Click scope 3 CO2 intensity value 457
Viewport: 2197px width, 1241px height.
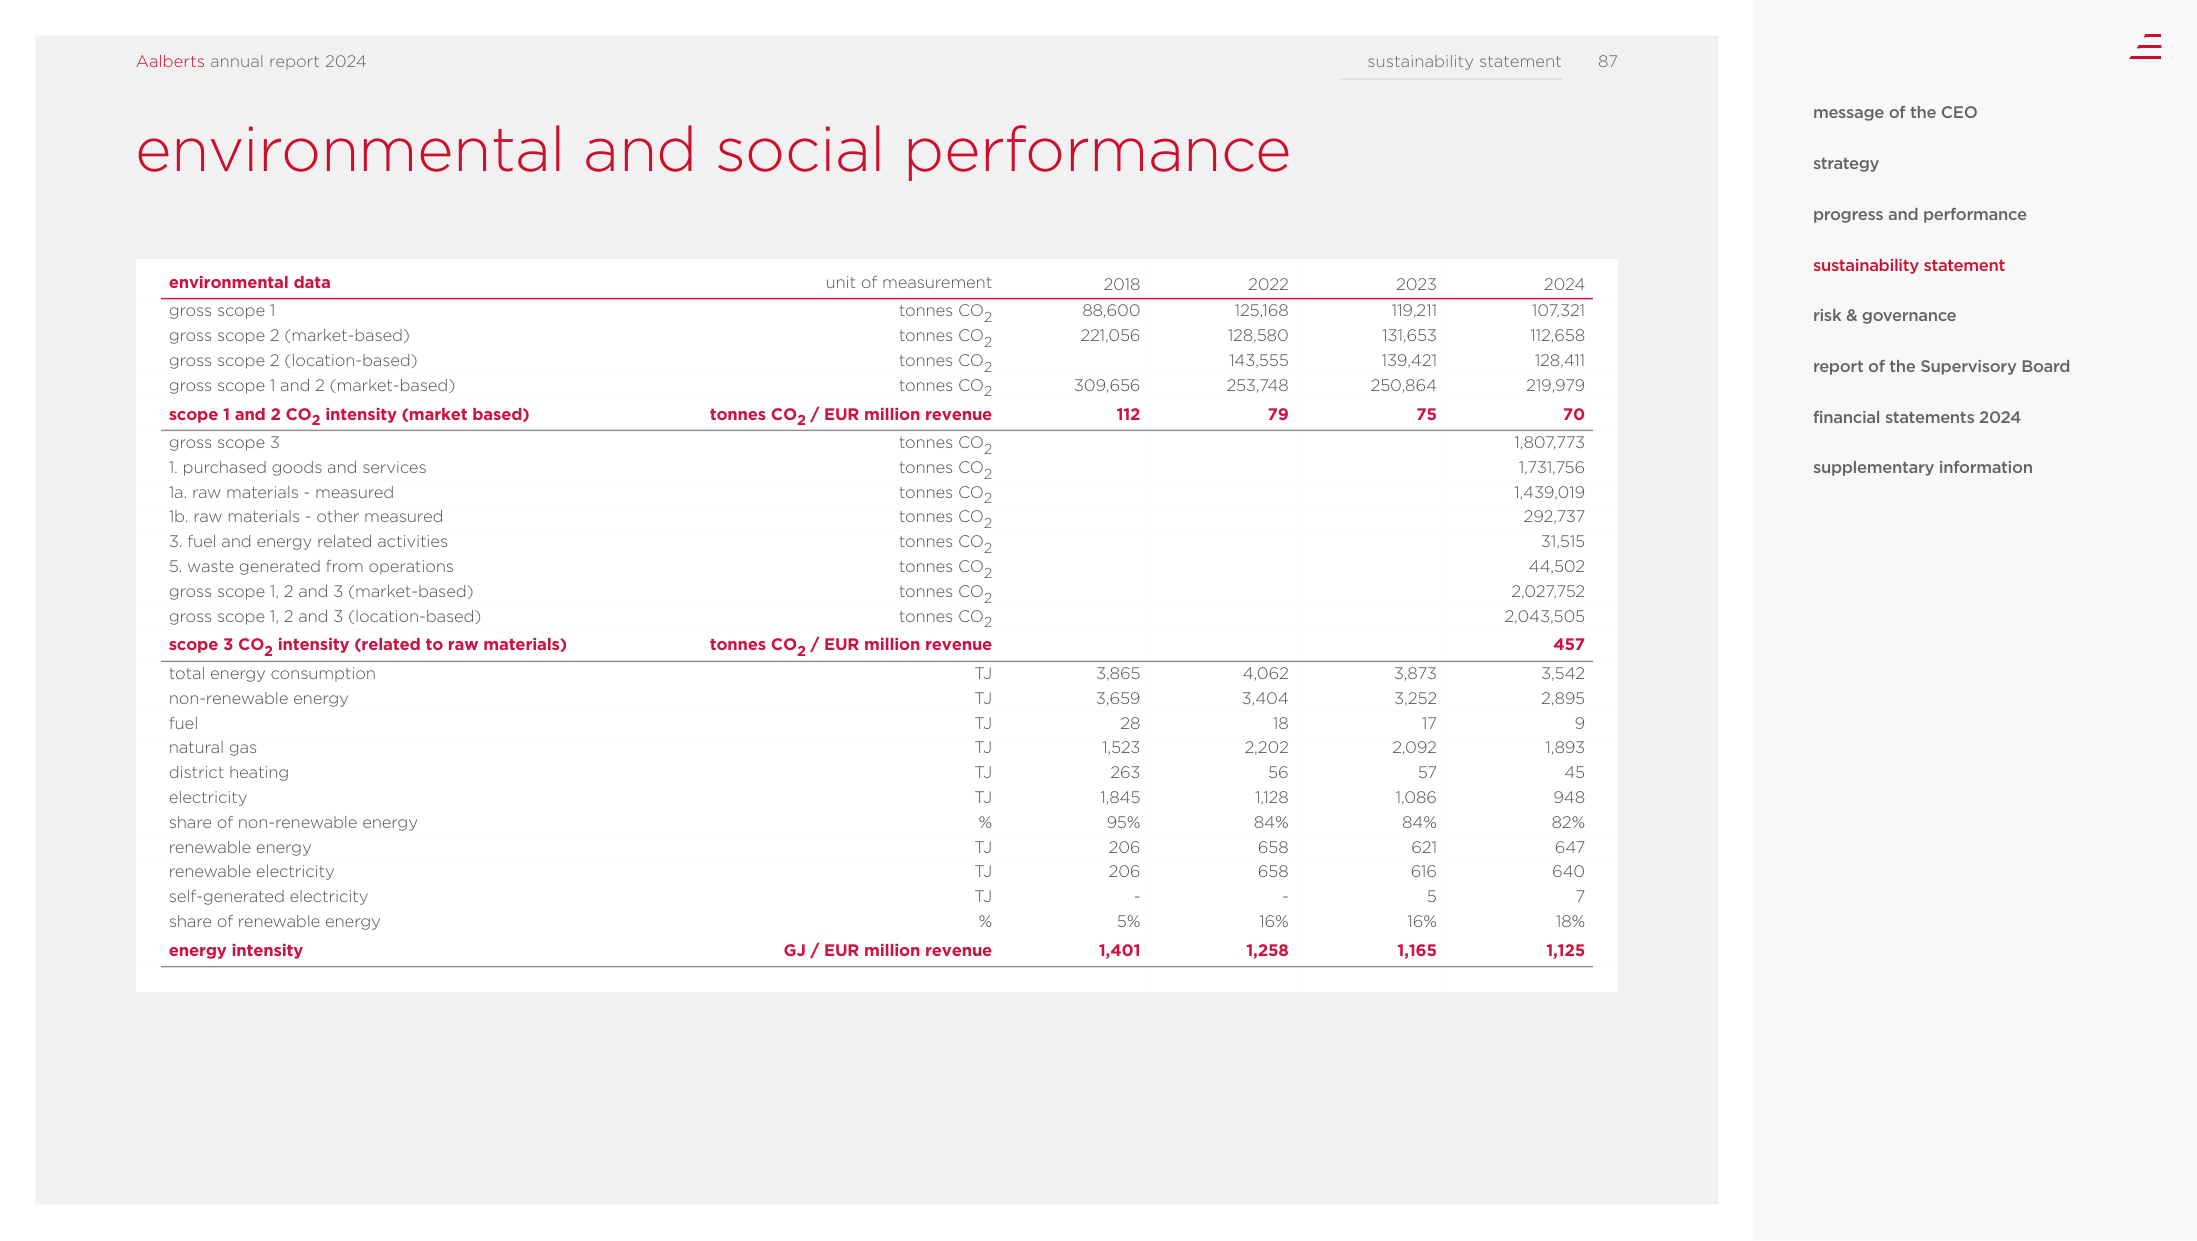(1569, 644)
